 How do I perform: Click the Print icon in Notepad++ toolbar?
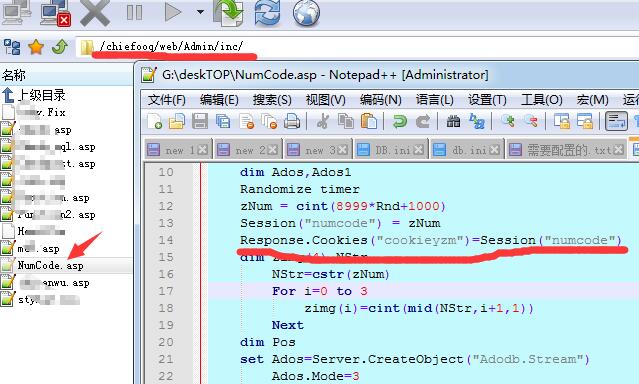tap(292, 121)
